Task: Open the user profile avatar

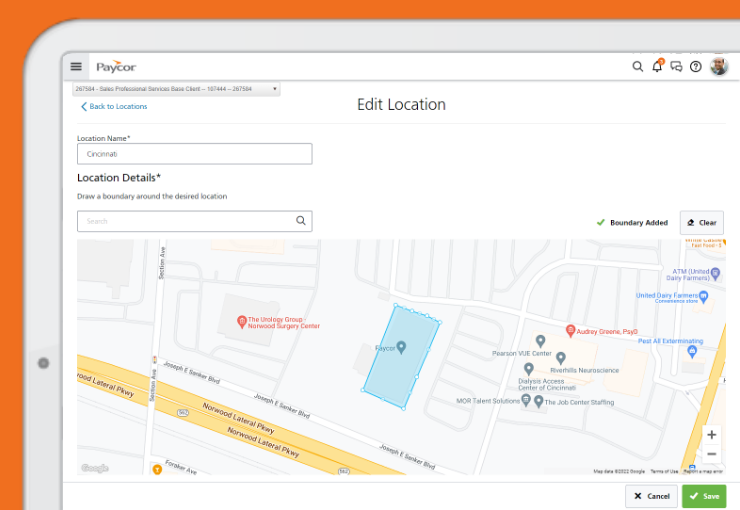Action: (719, 67)
